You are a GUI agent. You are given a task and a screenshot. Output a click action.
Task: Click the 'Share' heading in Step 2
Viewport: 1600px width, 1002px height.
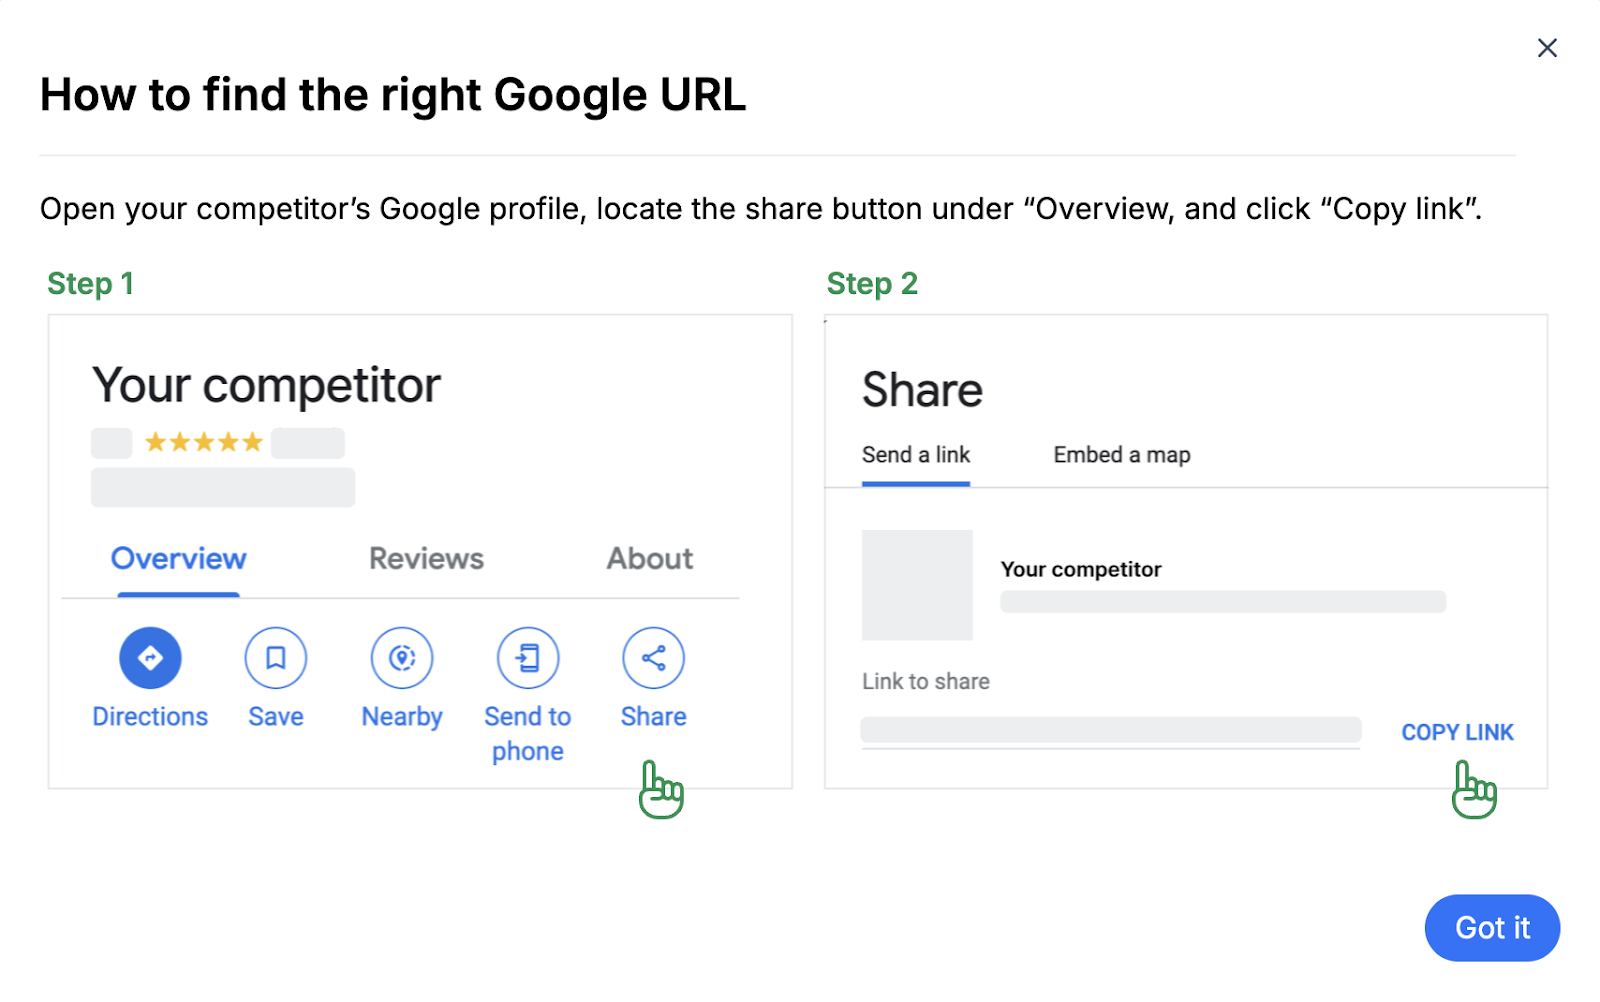[x=922, y=390]
